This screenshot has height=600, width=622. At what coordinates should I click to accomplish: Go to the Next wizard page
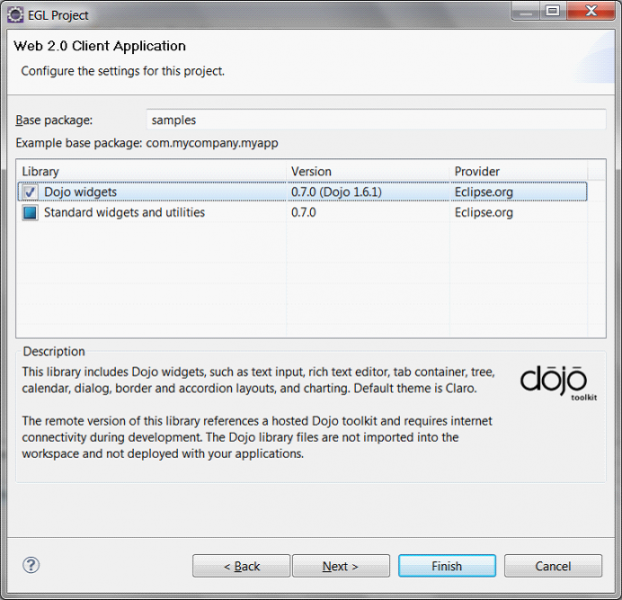(x=341, y=566)
